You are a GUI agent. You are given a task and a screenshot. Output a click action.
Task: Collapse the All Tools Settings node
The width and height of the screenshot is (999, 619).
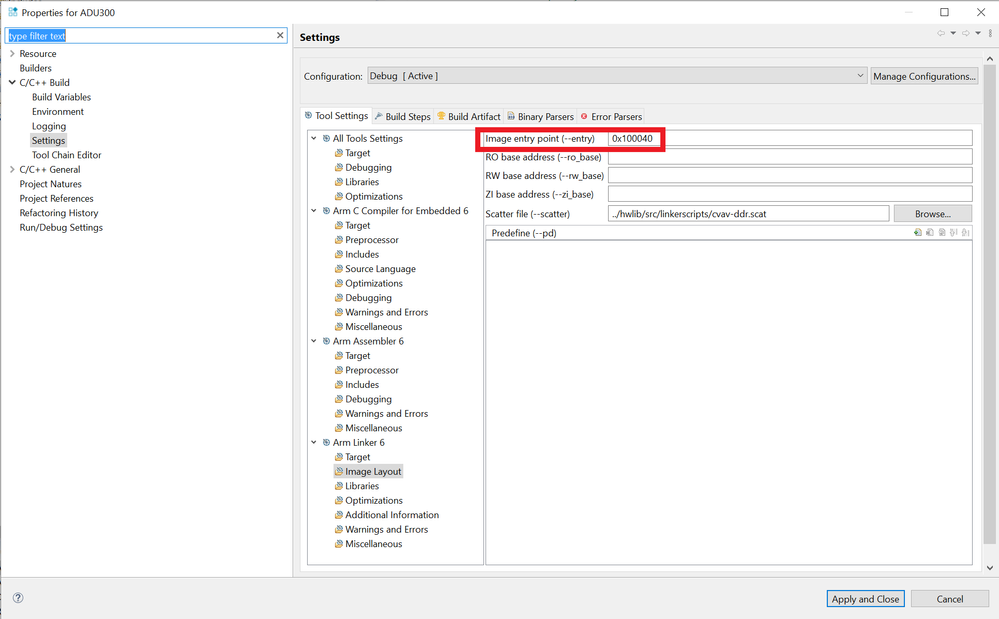point(313,138)
